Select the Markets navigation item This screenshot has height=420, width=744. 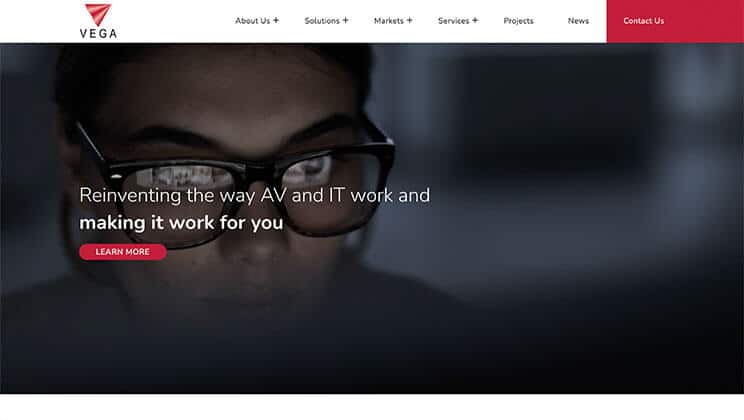389,21
